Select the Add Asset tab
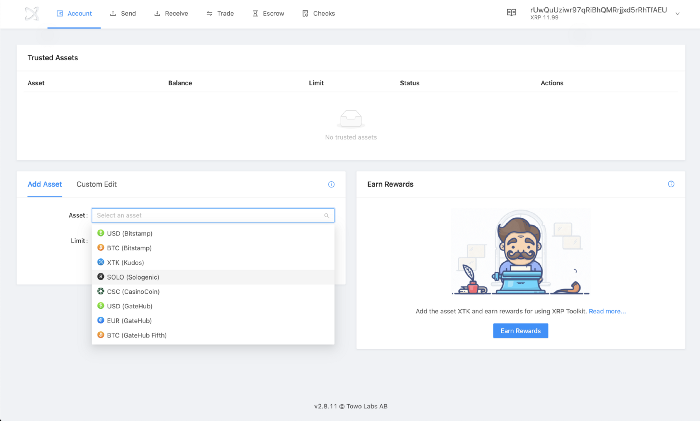700x421 pixels. (45, 184)
